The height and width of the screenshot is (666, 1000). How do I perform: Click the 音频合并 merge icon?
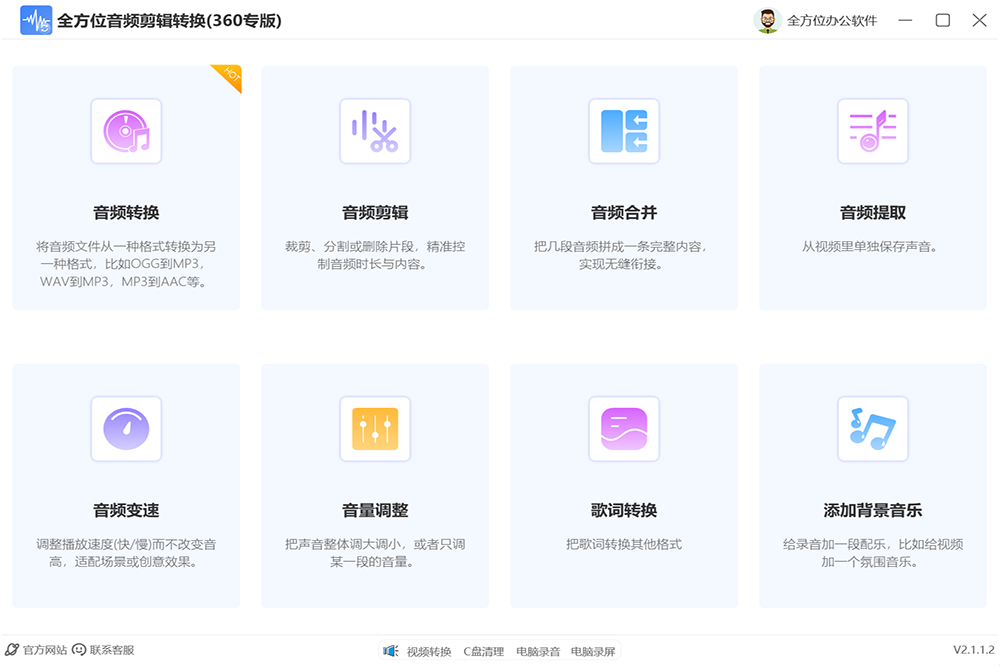click(x=624, y=131)
